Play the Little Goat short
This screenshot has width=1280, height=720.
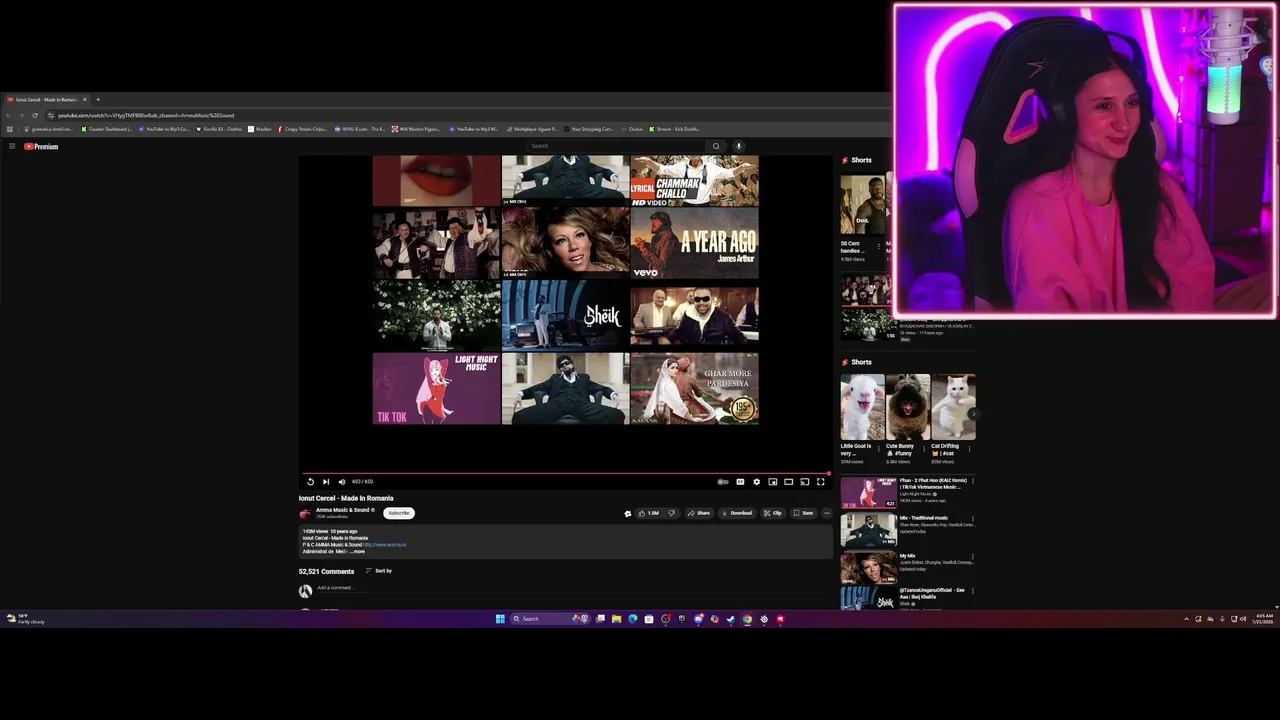[x=862, y=408]
